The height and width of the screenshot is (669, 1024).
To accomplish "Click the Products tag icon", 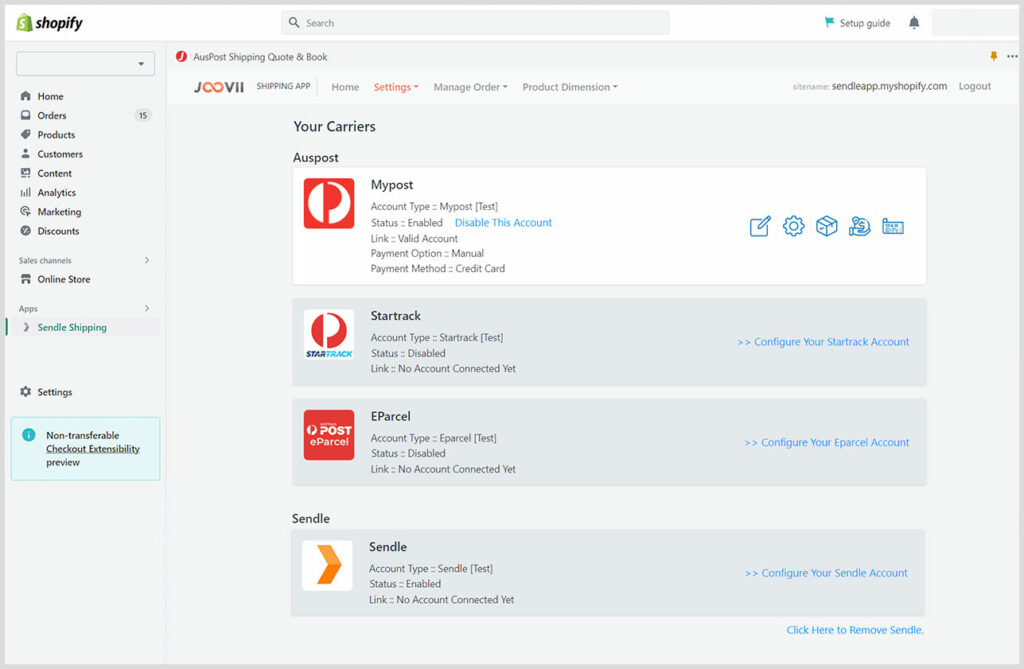I will 25,135.
